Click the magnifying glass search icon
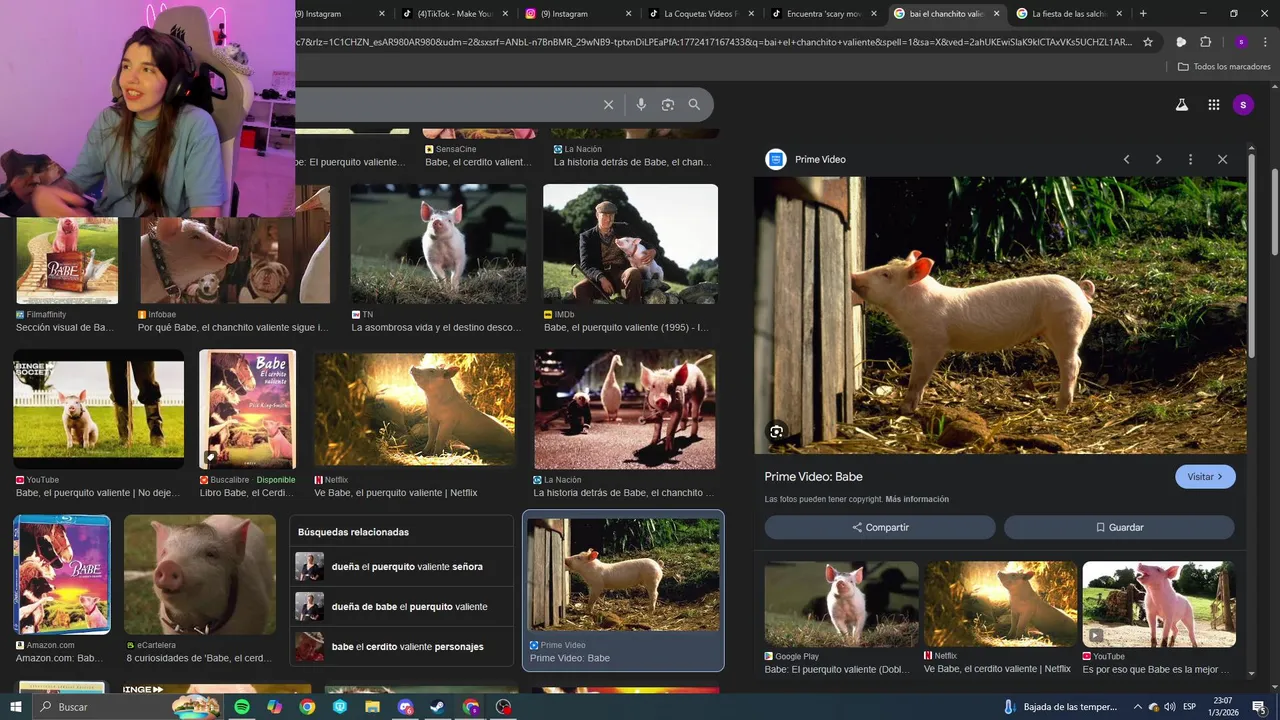 coord(694,105)
